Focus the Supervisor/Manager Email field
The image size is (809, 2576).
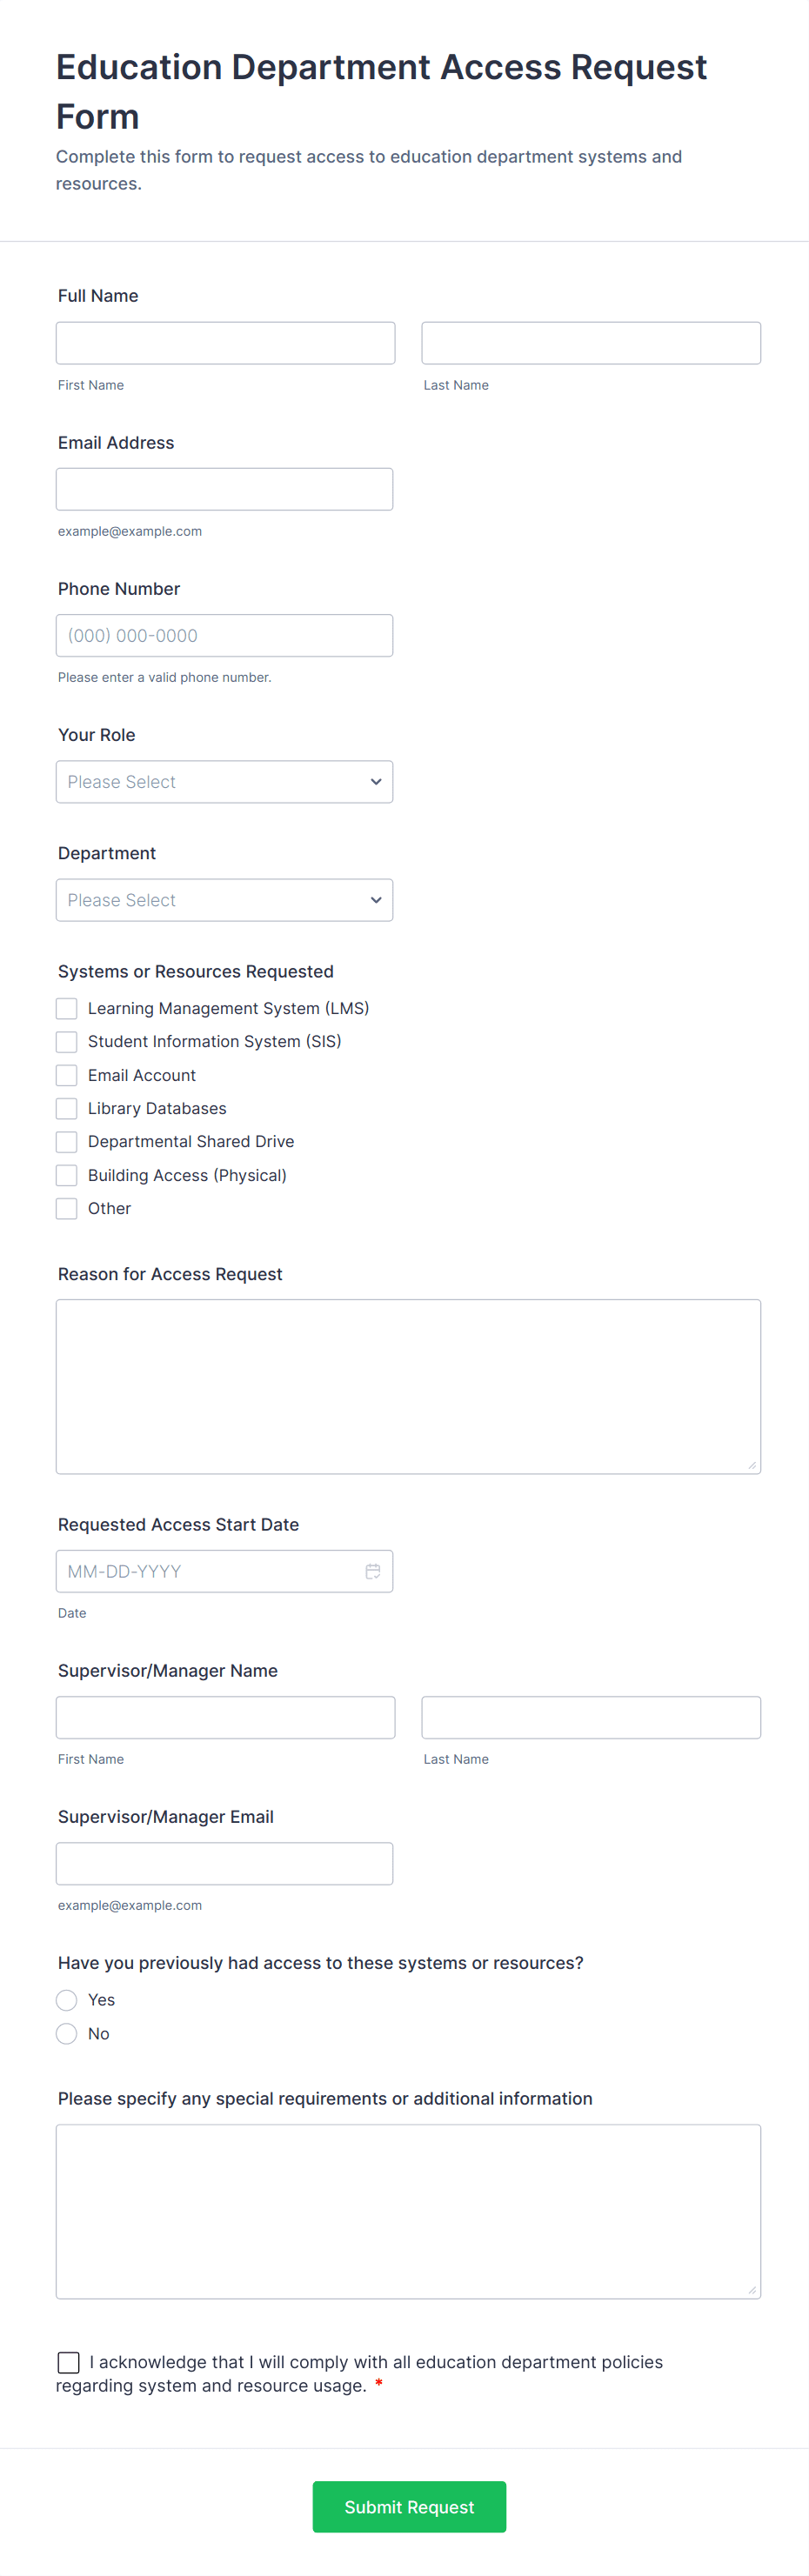tap(224, 1863)
